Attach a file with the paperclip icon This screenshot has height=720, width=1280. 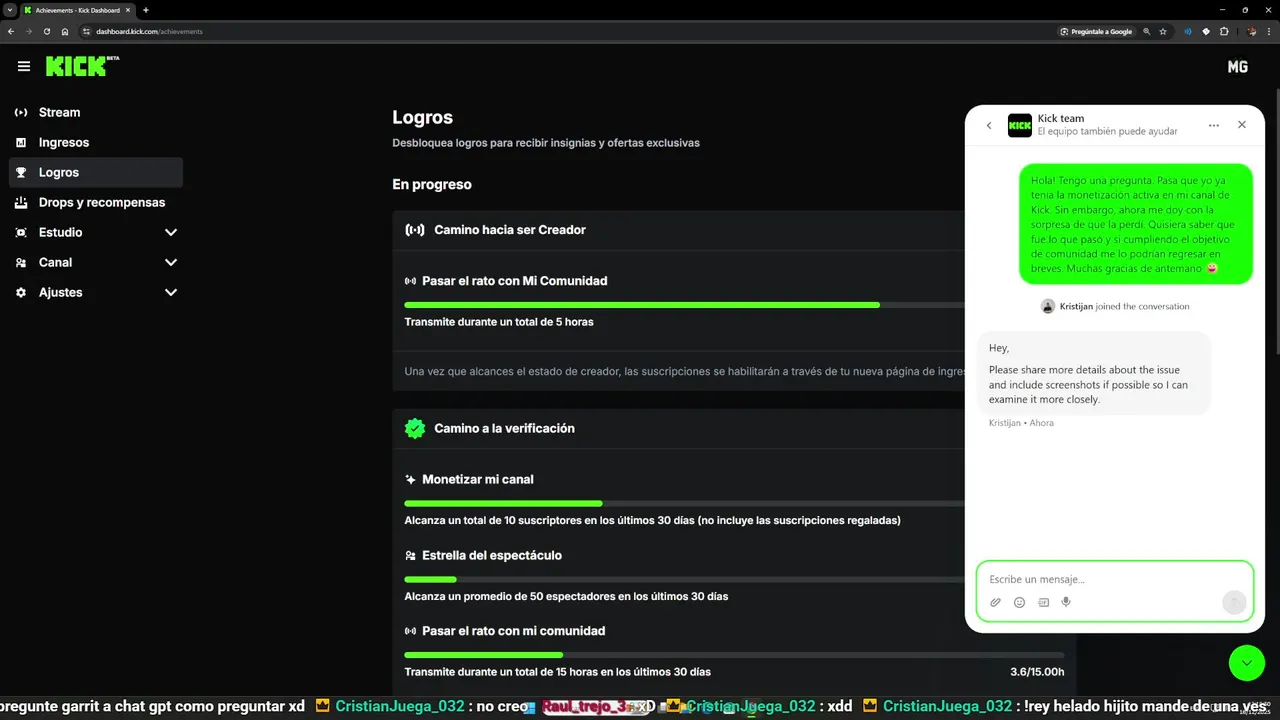995,602
